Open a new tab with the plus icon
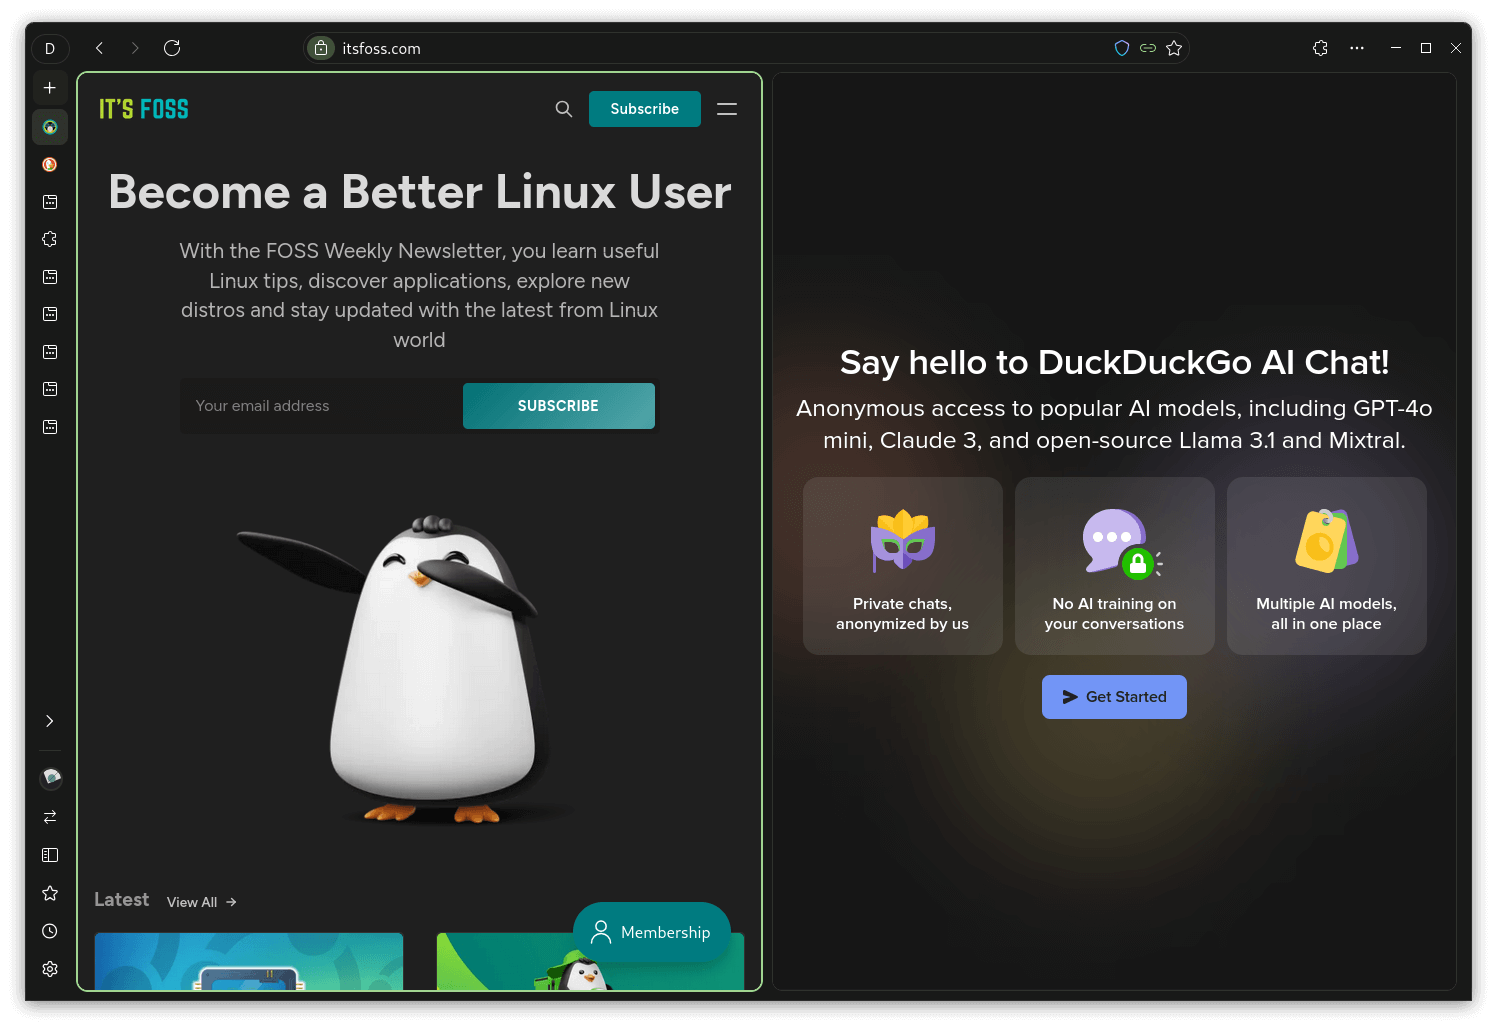 pos(50,87)
